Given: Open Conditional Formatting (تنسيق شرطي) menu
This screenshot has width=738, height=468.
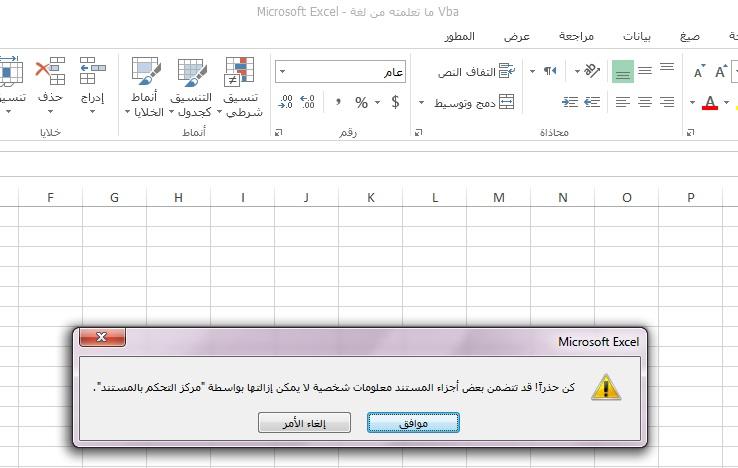Looking at the screenshot, I should tap(241, 87).
